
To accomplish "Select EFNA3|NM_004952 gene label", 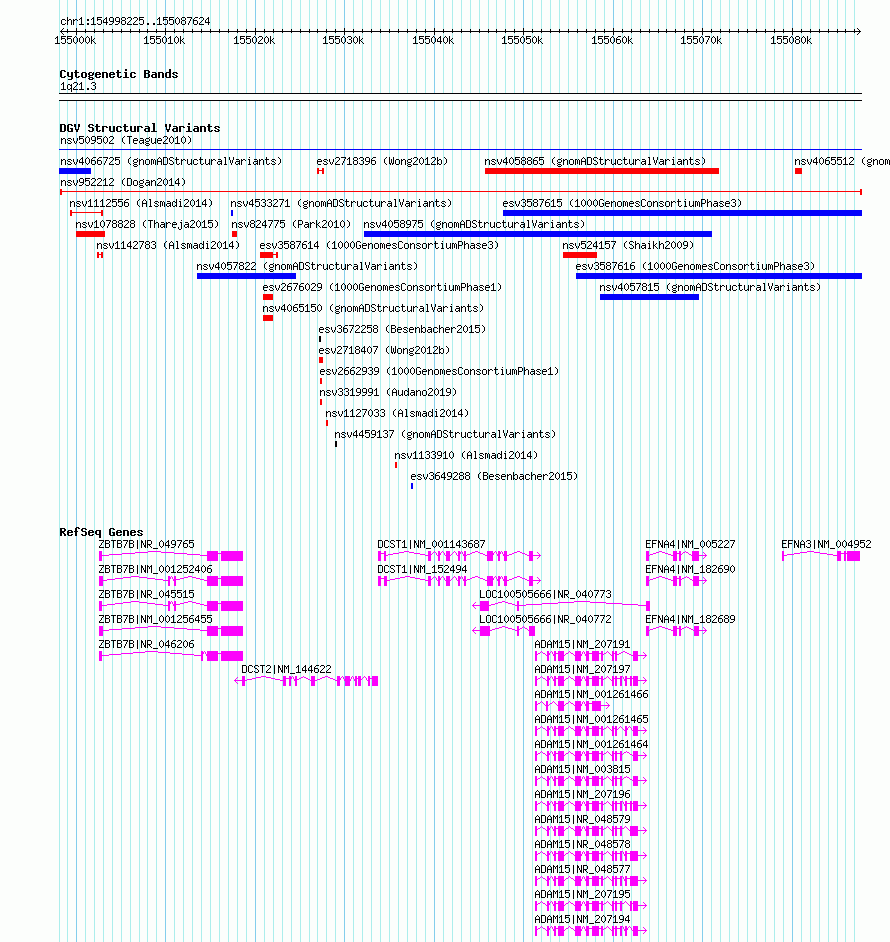I will click(826, 544).
